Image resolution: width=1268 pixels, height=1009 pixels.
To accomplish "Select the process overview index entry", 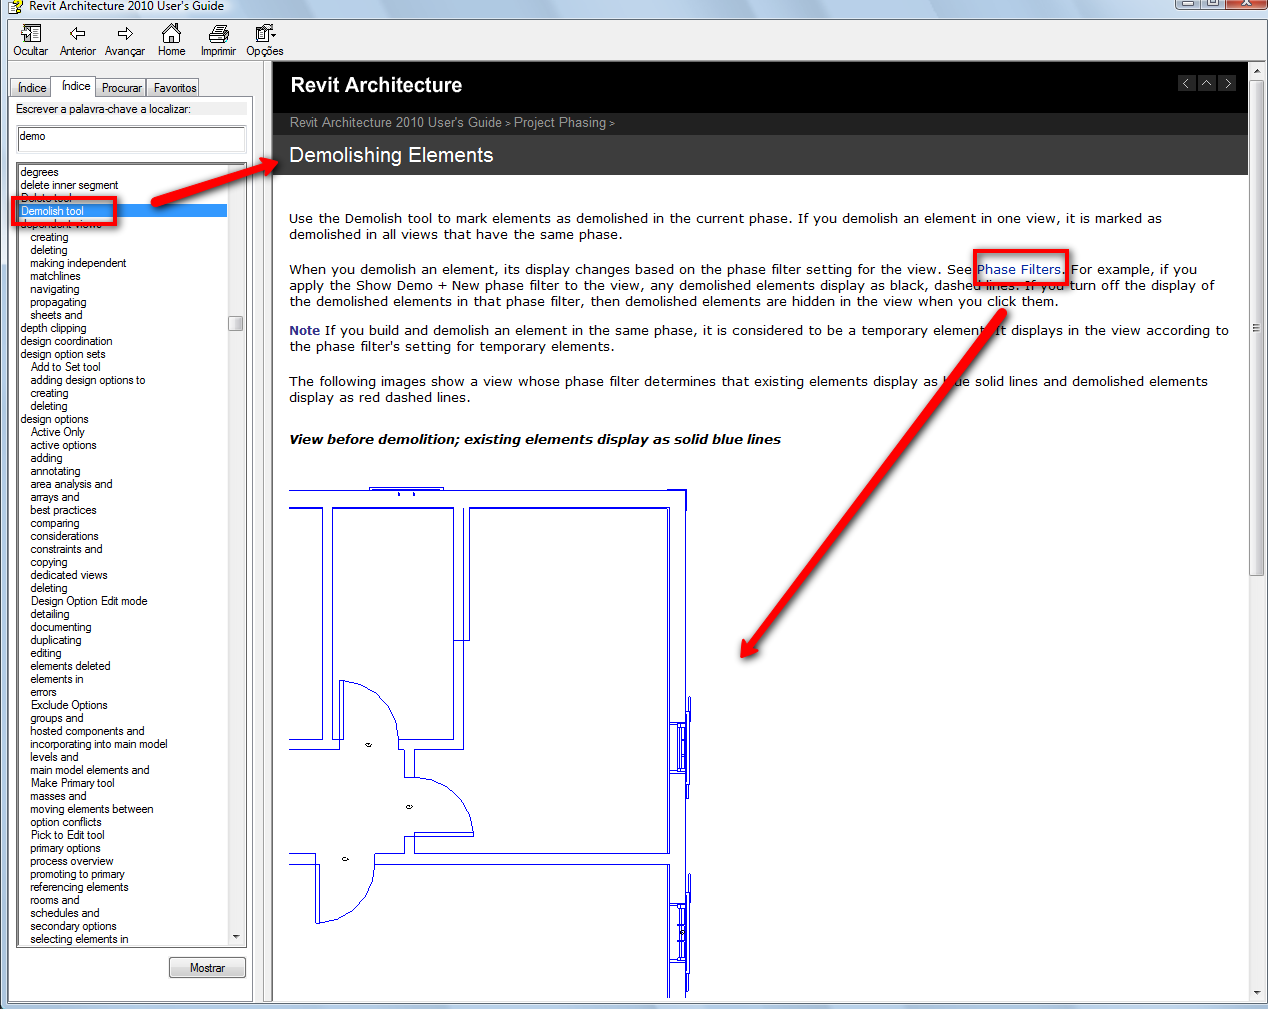I will 71,861.
